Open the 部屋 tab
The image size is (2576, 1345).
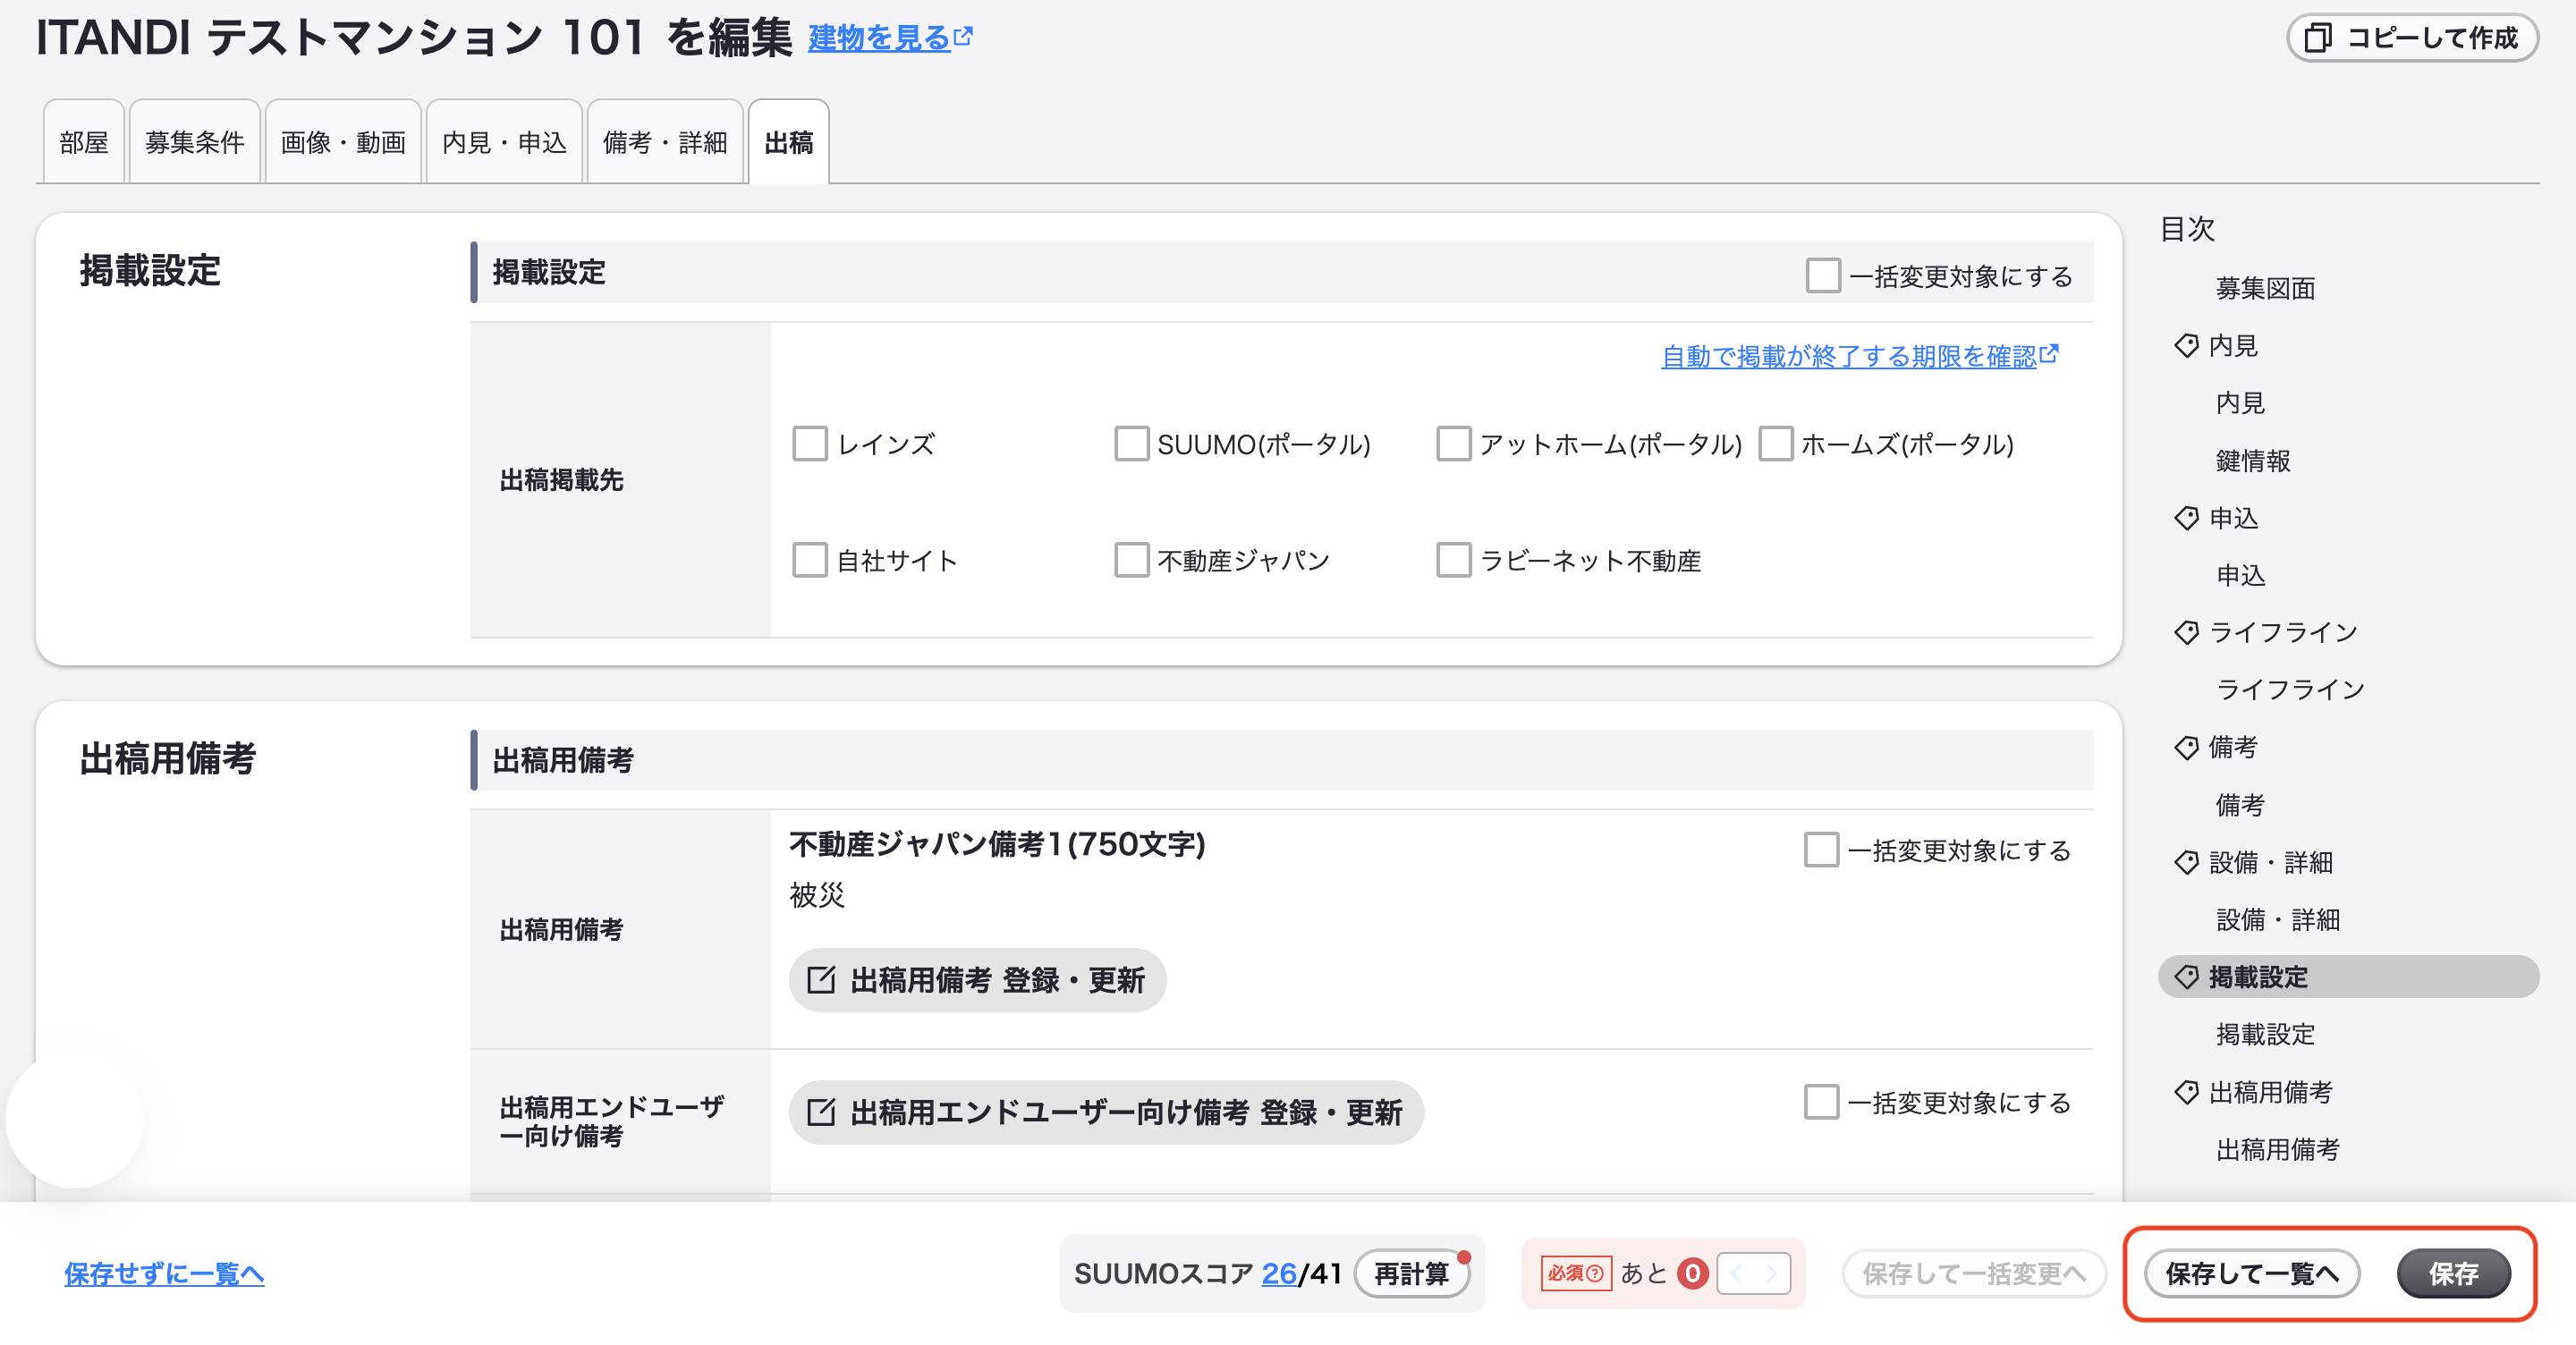point(84,142)
